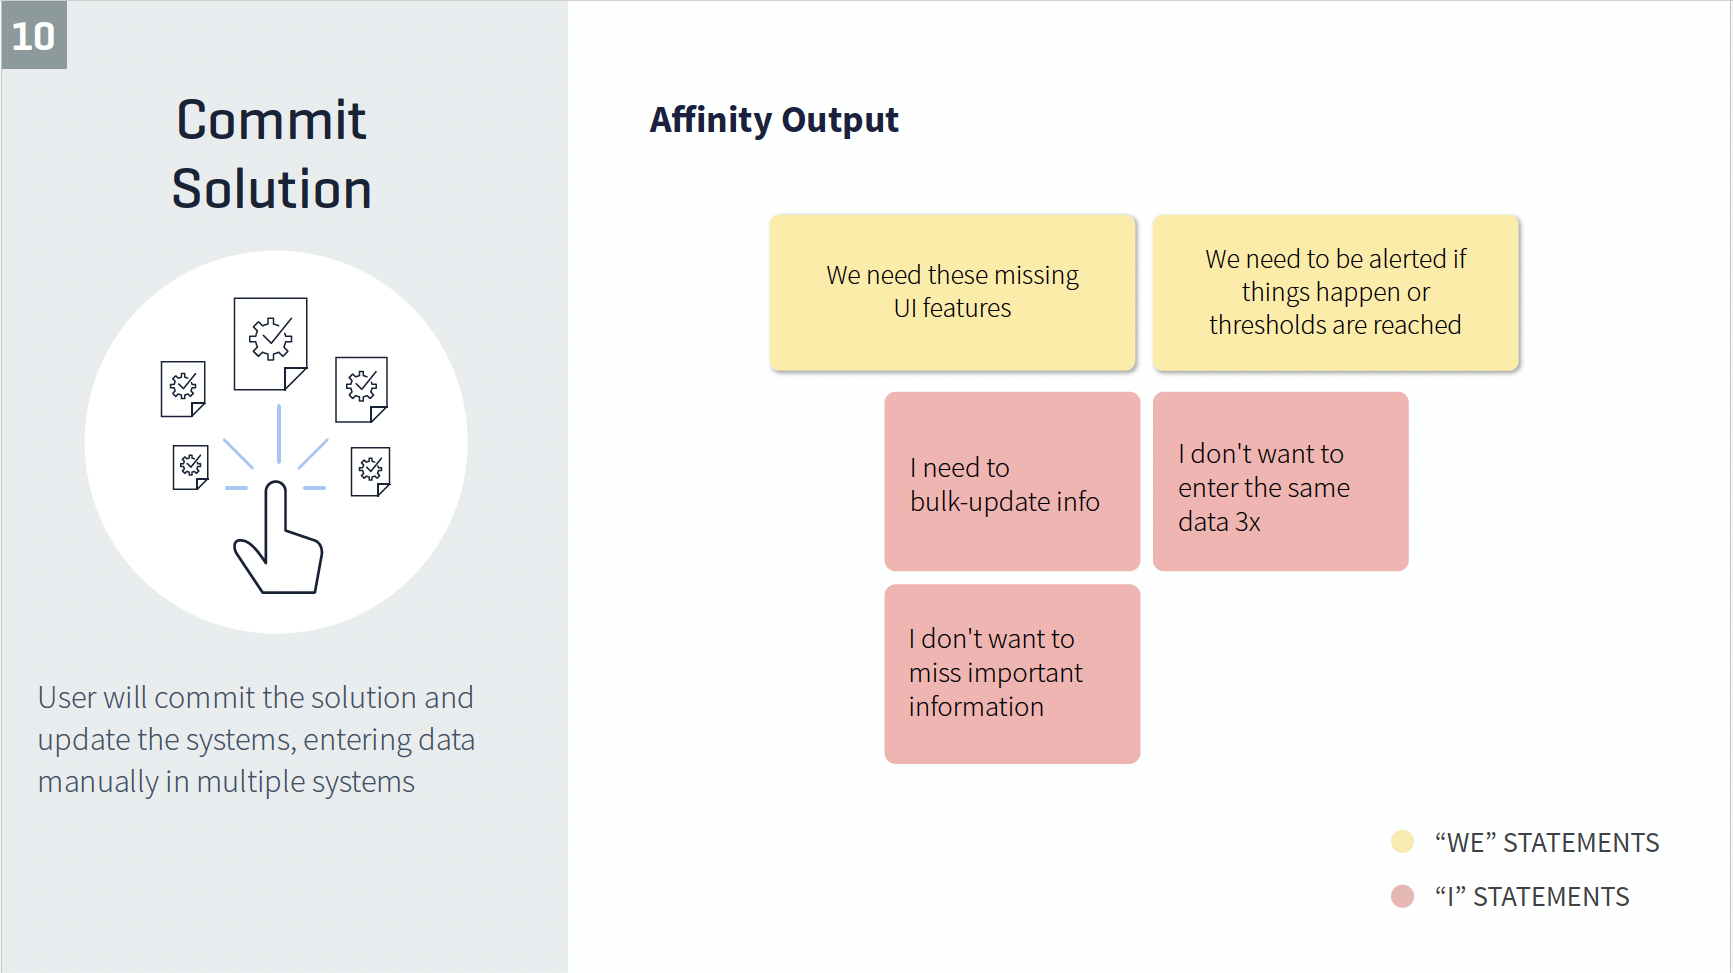Viewport: 1733px width, 973px height.
Task: Select the "enter the same data 3x" note
Action: tap(1280, 482)
